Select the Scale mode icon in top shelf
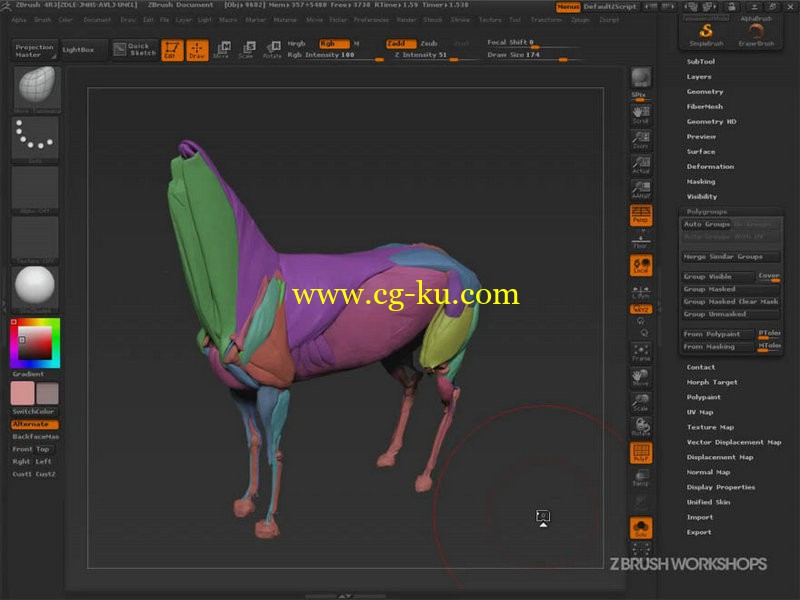Viewport: 800px width, 600px height. [247, 50]
